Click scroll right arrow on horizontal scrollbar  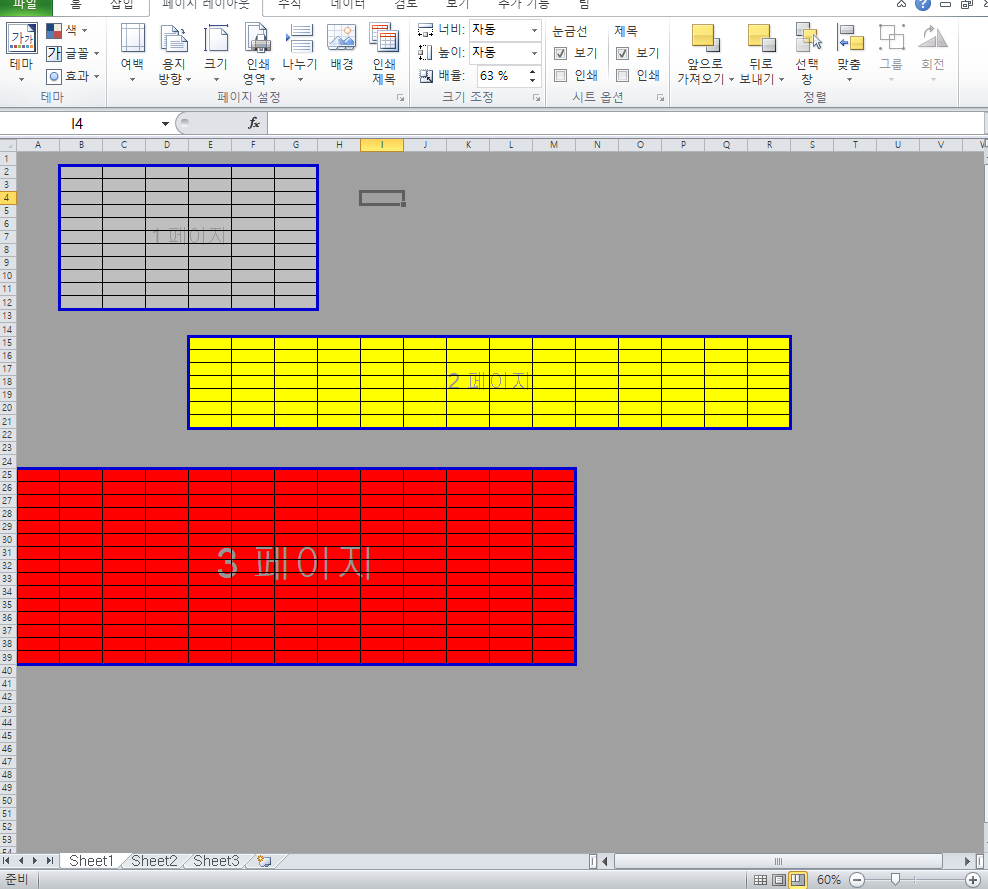pyautogui.click(x=967, y=861)
